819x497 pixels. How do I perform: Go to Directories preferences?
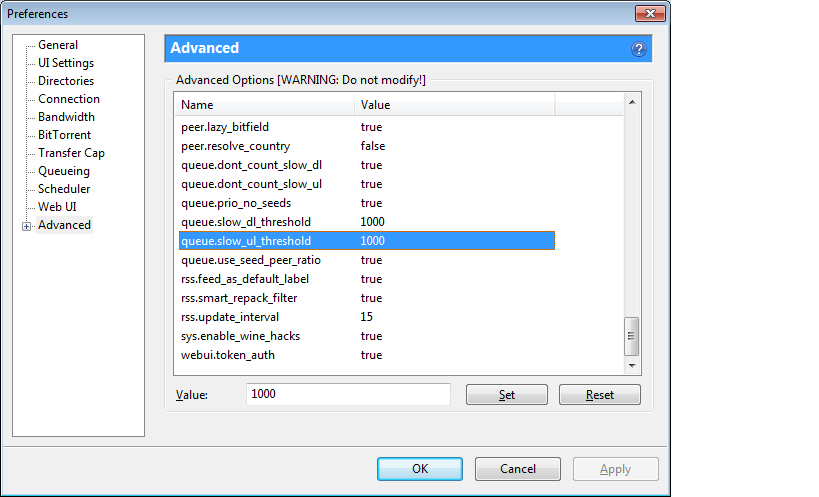coord(66,81)
